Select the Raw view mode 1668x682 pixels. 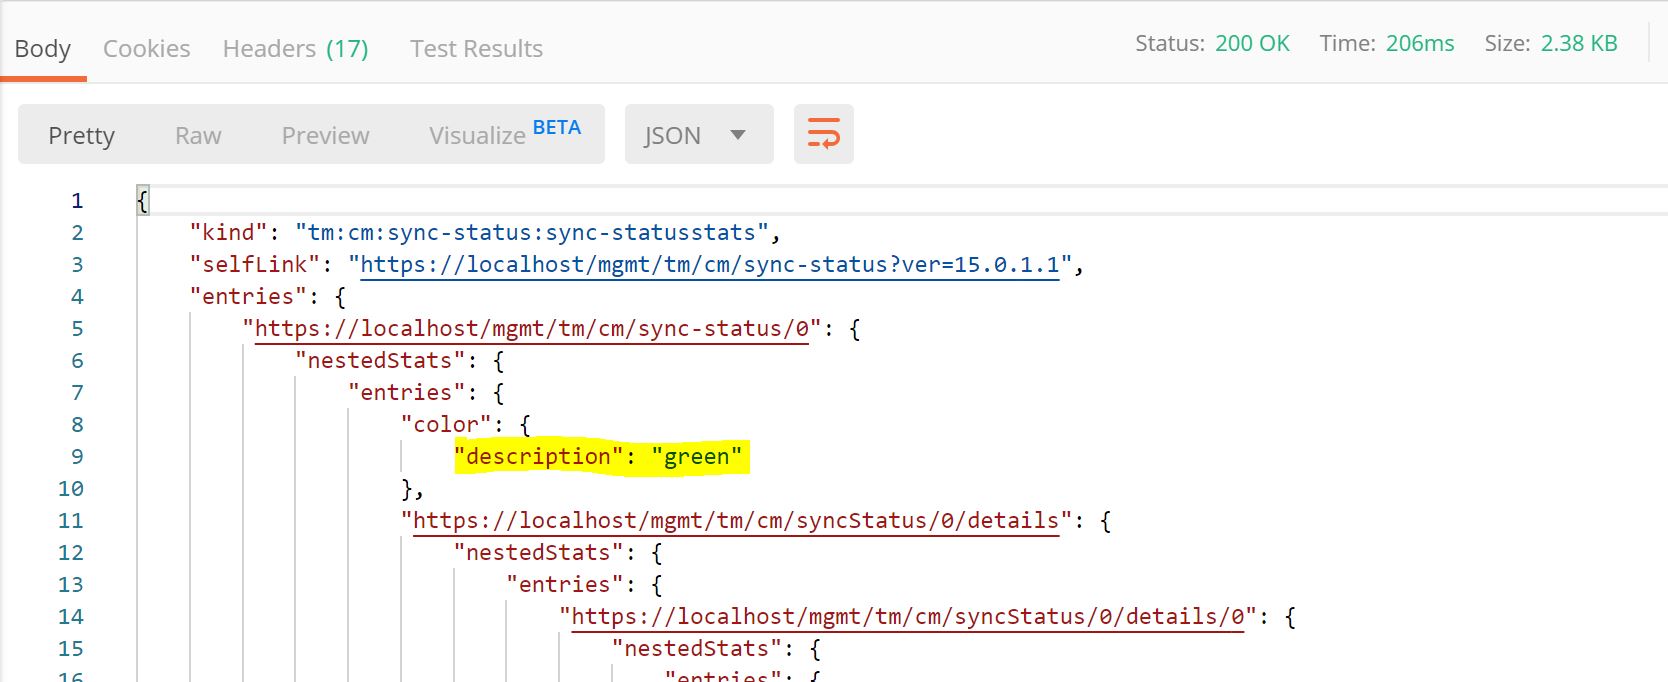(x=198, y=135)
